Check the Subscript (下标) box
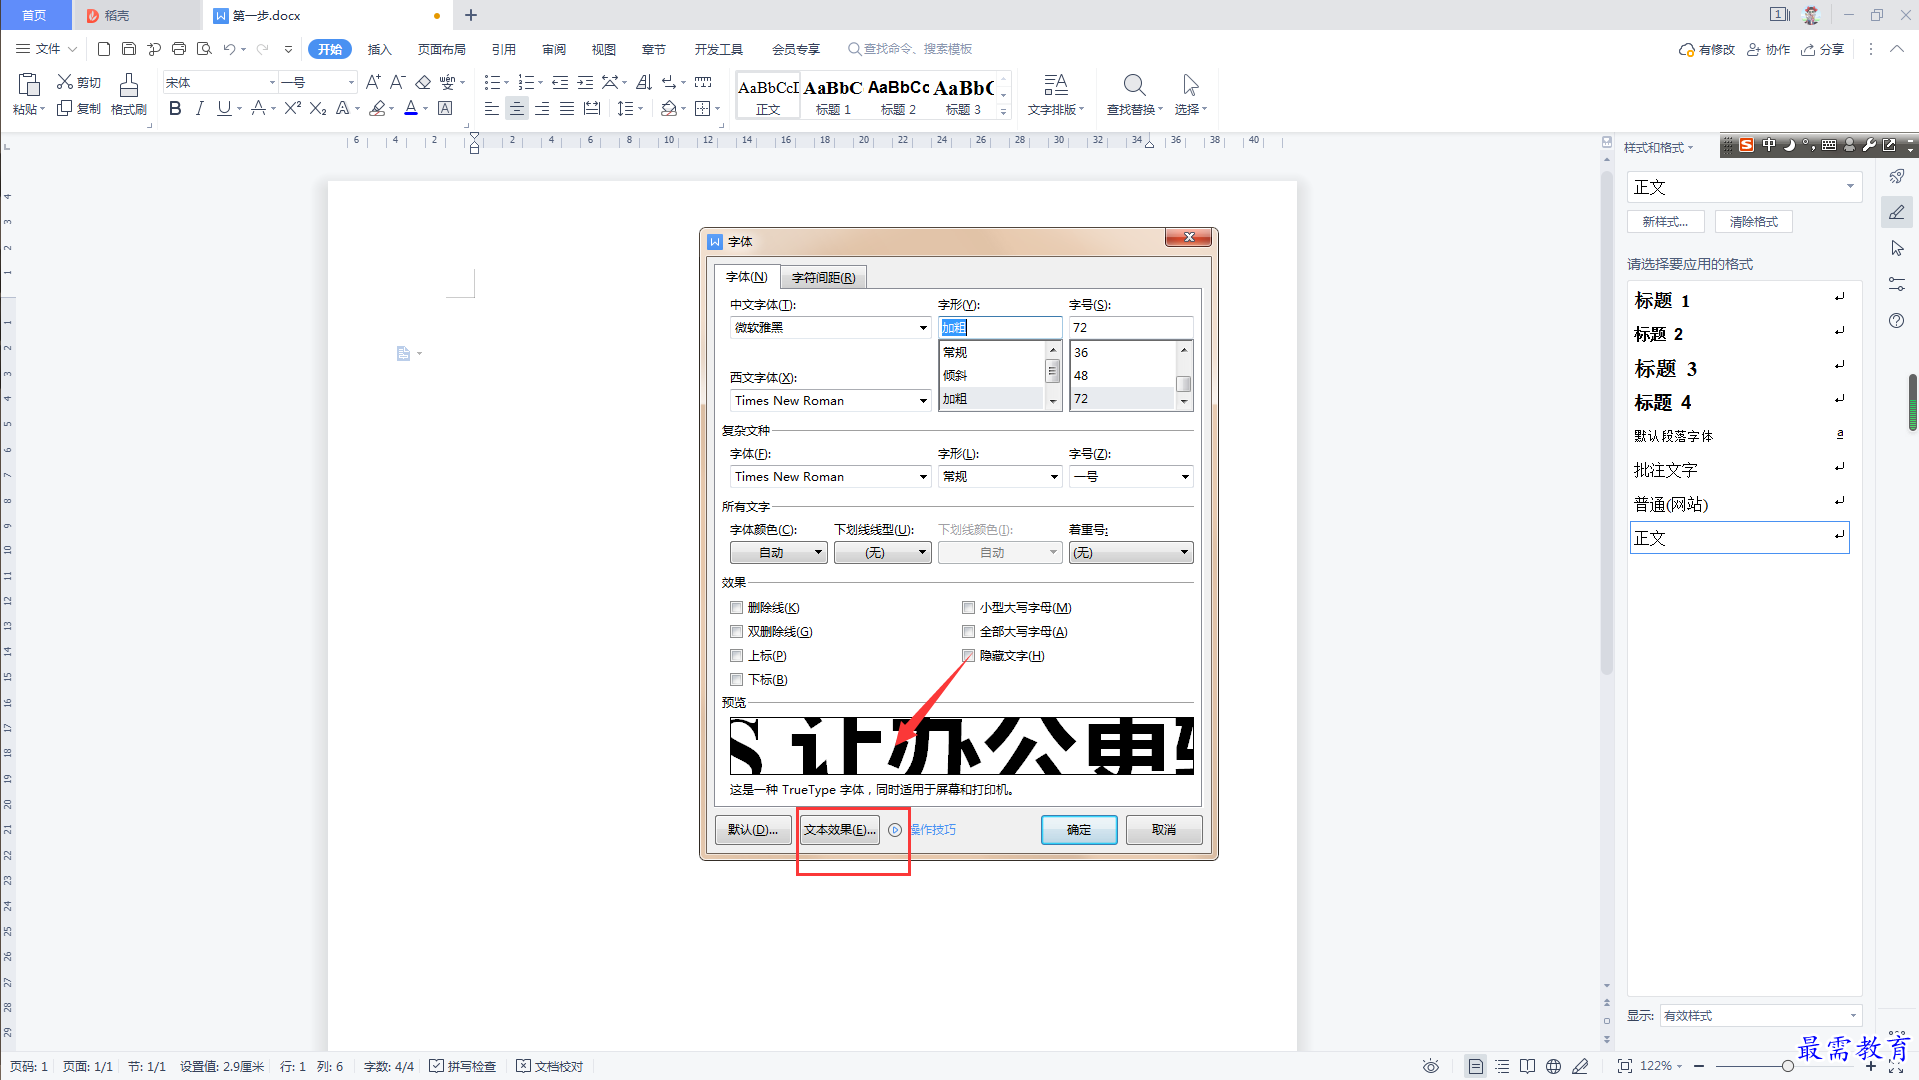The image size is (1919, 1080). click(x=737, y=680)
